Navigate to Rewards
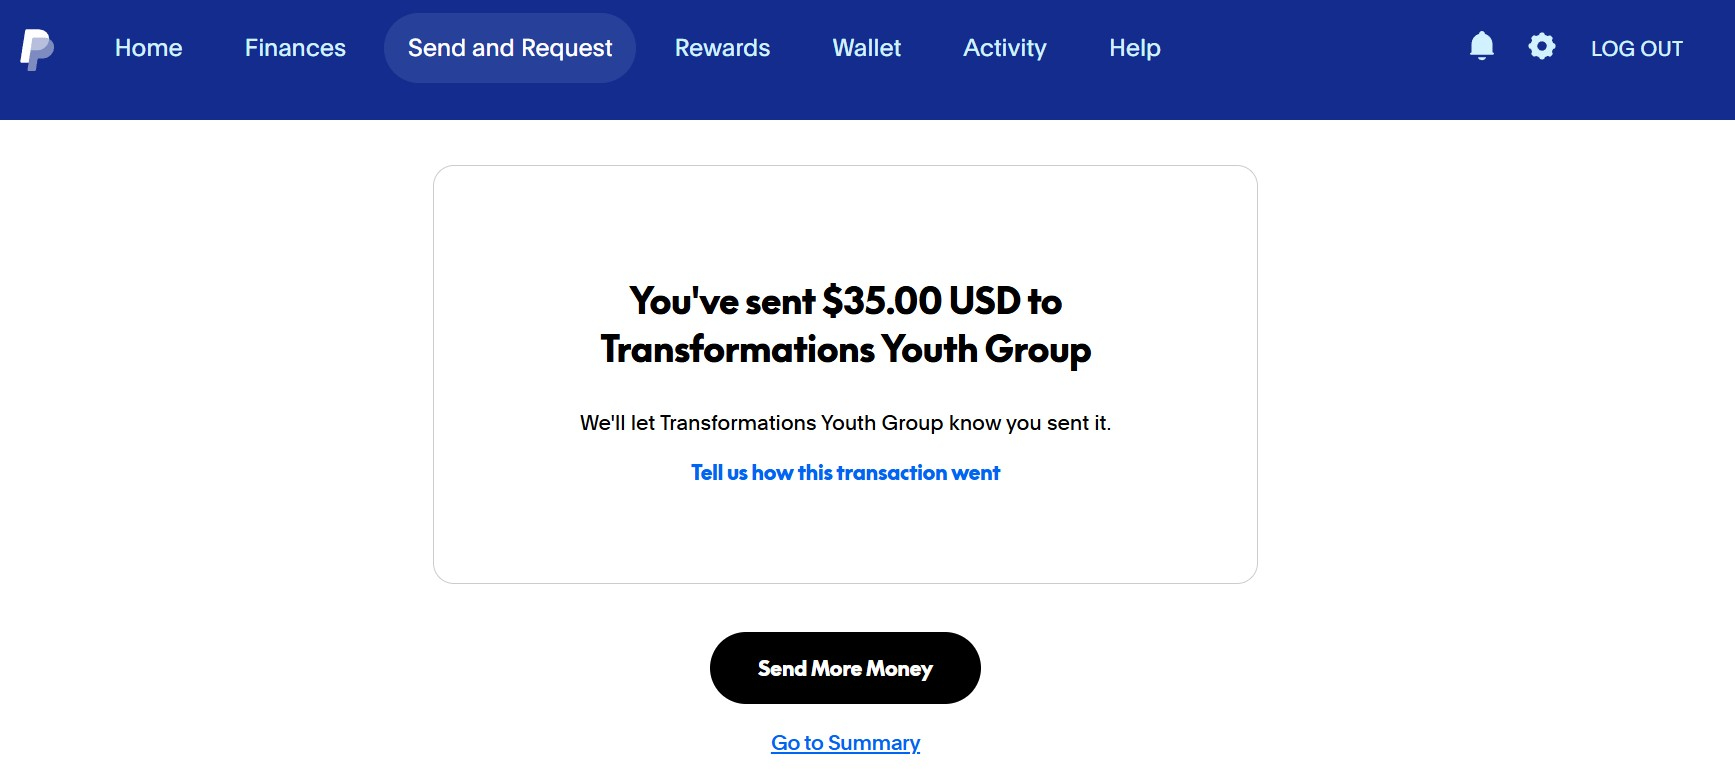 click(x=722, y=48)
